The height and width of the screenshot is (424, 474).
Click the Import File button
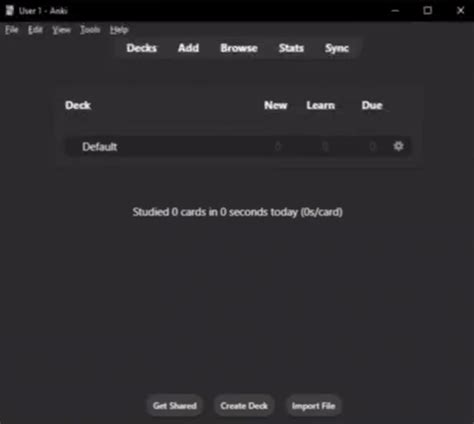point(314,406)
